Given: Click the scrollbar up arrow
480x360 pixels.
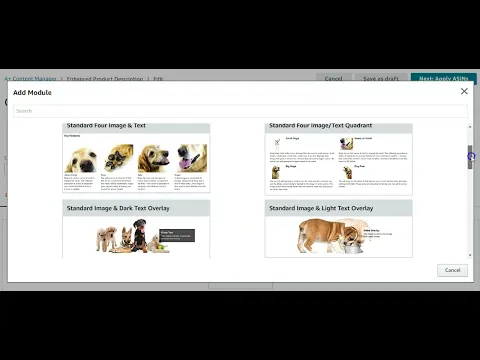Looking at the screenshot, I should (470, 127).
